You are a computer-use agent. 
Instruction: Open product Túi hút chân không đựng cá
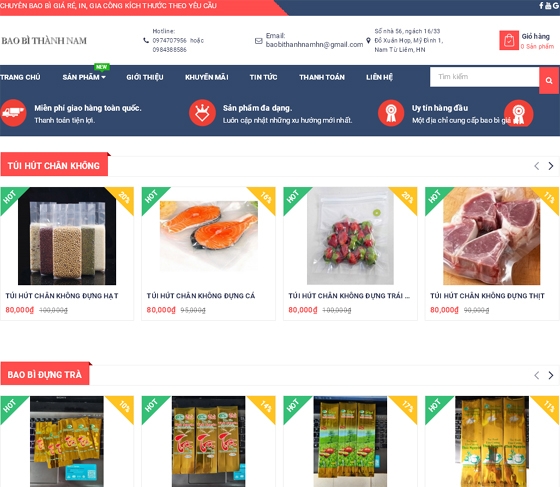click(x=201, y=296)
